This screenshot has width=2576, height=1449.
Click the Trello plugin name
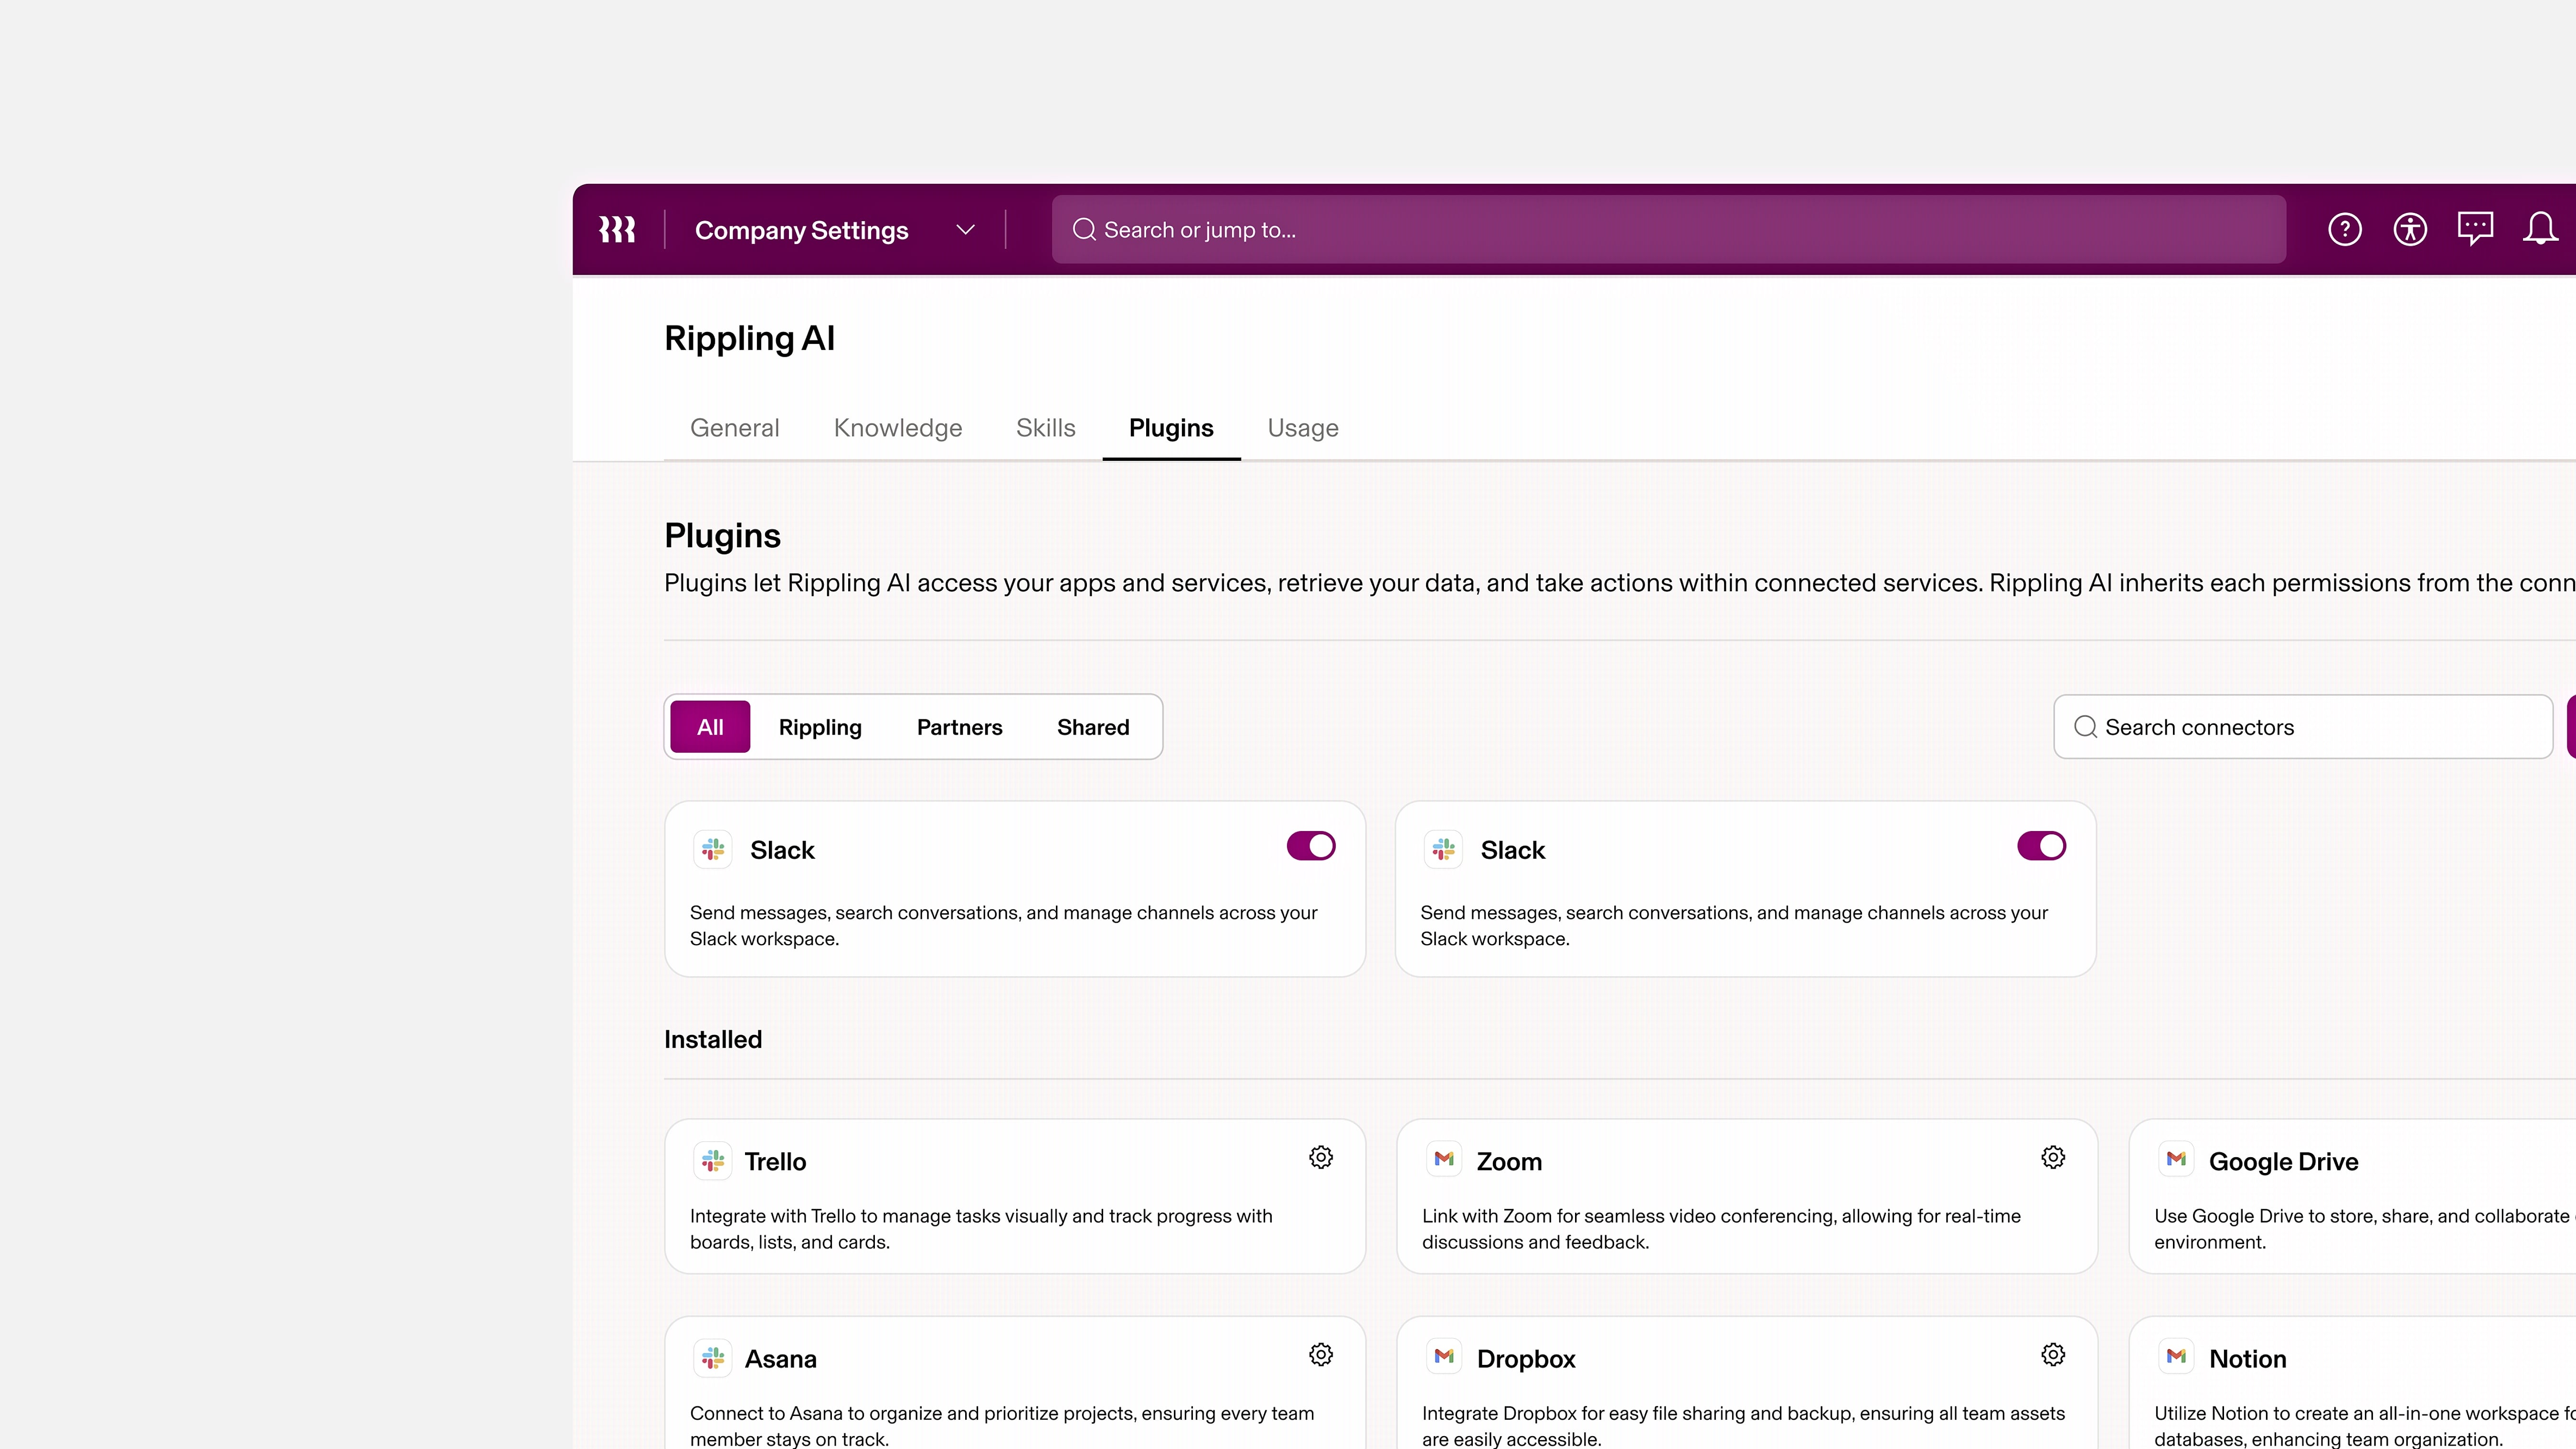pos(775,1162)
